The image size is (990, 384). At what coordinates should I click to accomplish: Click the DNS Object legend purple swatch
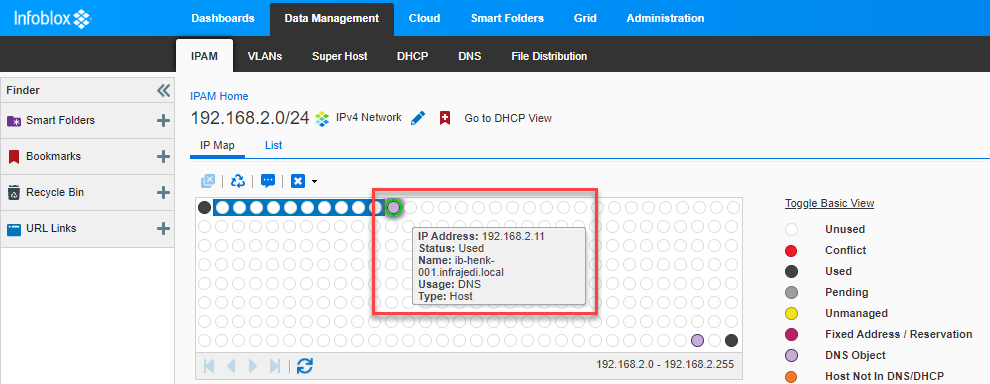(791, 355)
